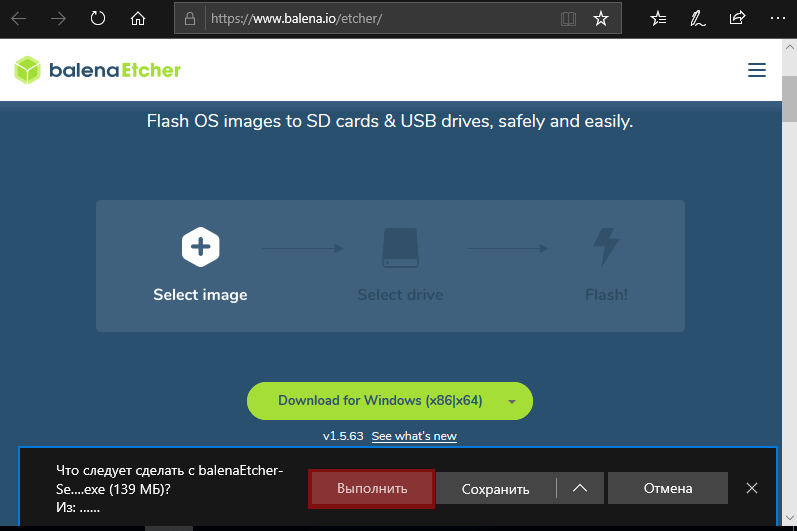Go back to the previous page
797x531 pixels.
point(19,19)
